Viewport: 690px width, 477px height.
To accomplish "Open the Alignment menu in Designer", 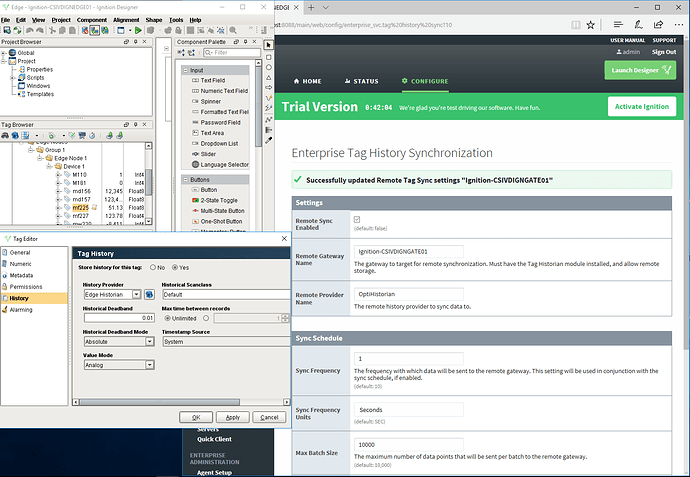I will [126, 20].
